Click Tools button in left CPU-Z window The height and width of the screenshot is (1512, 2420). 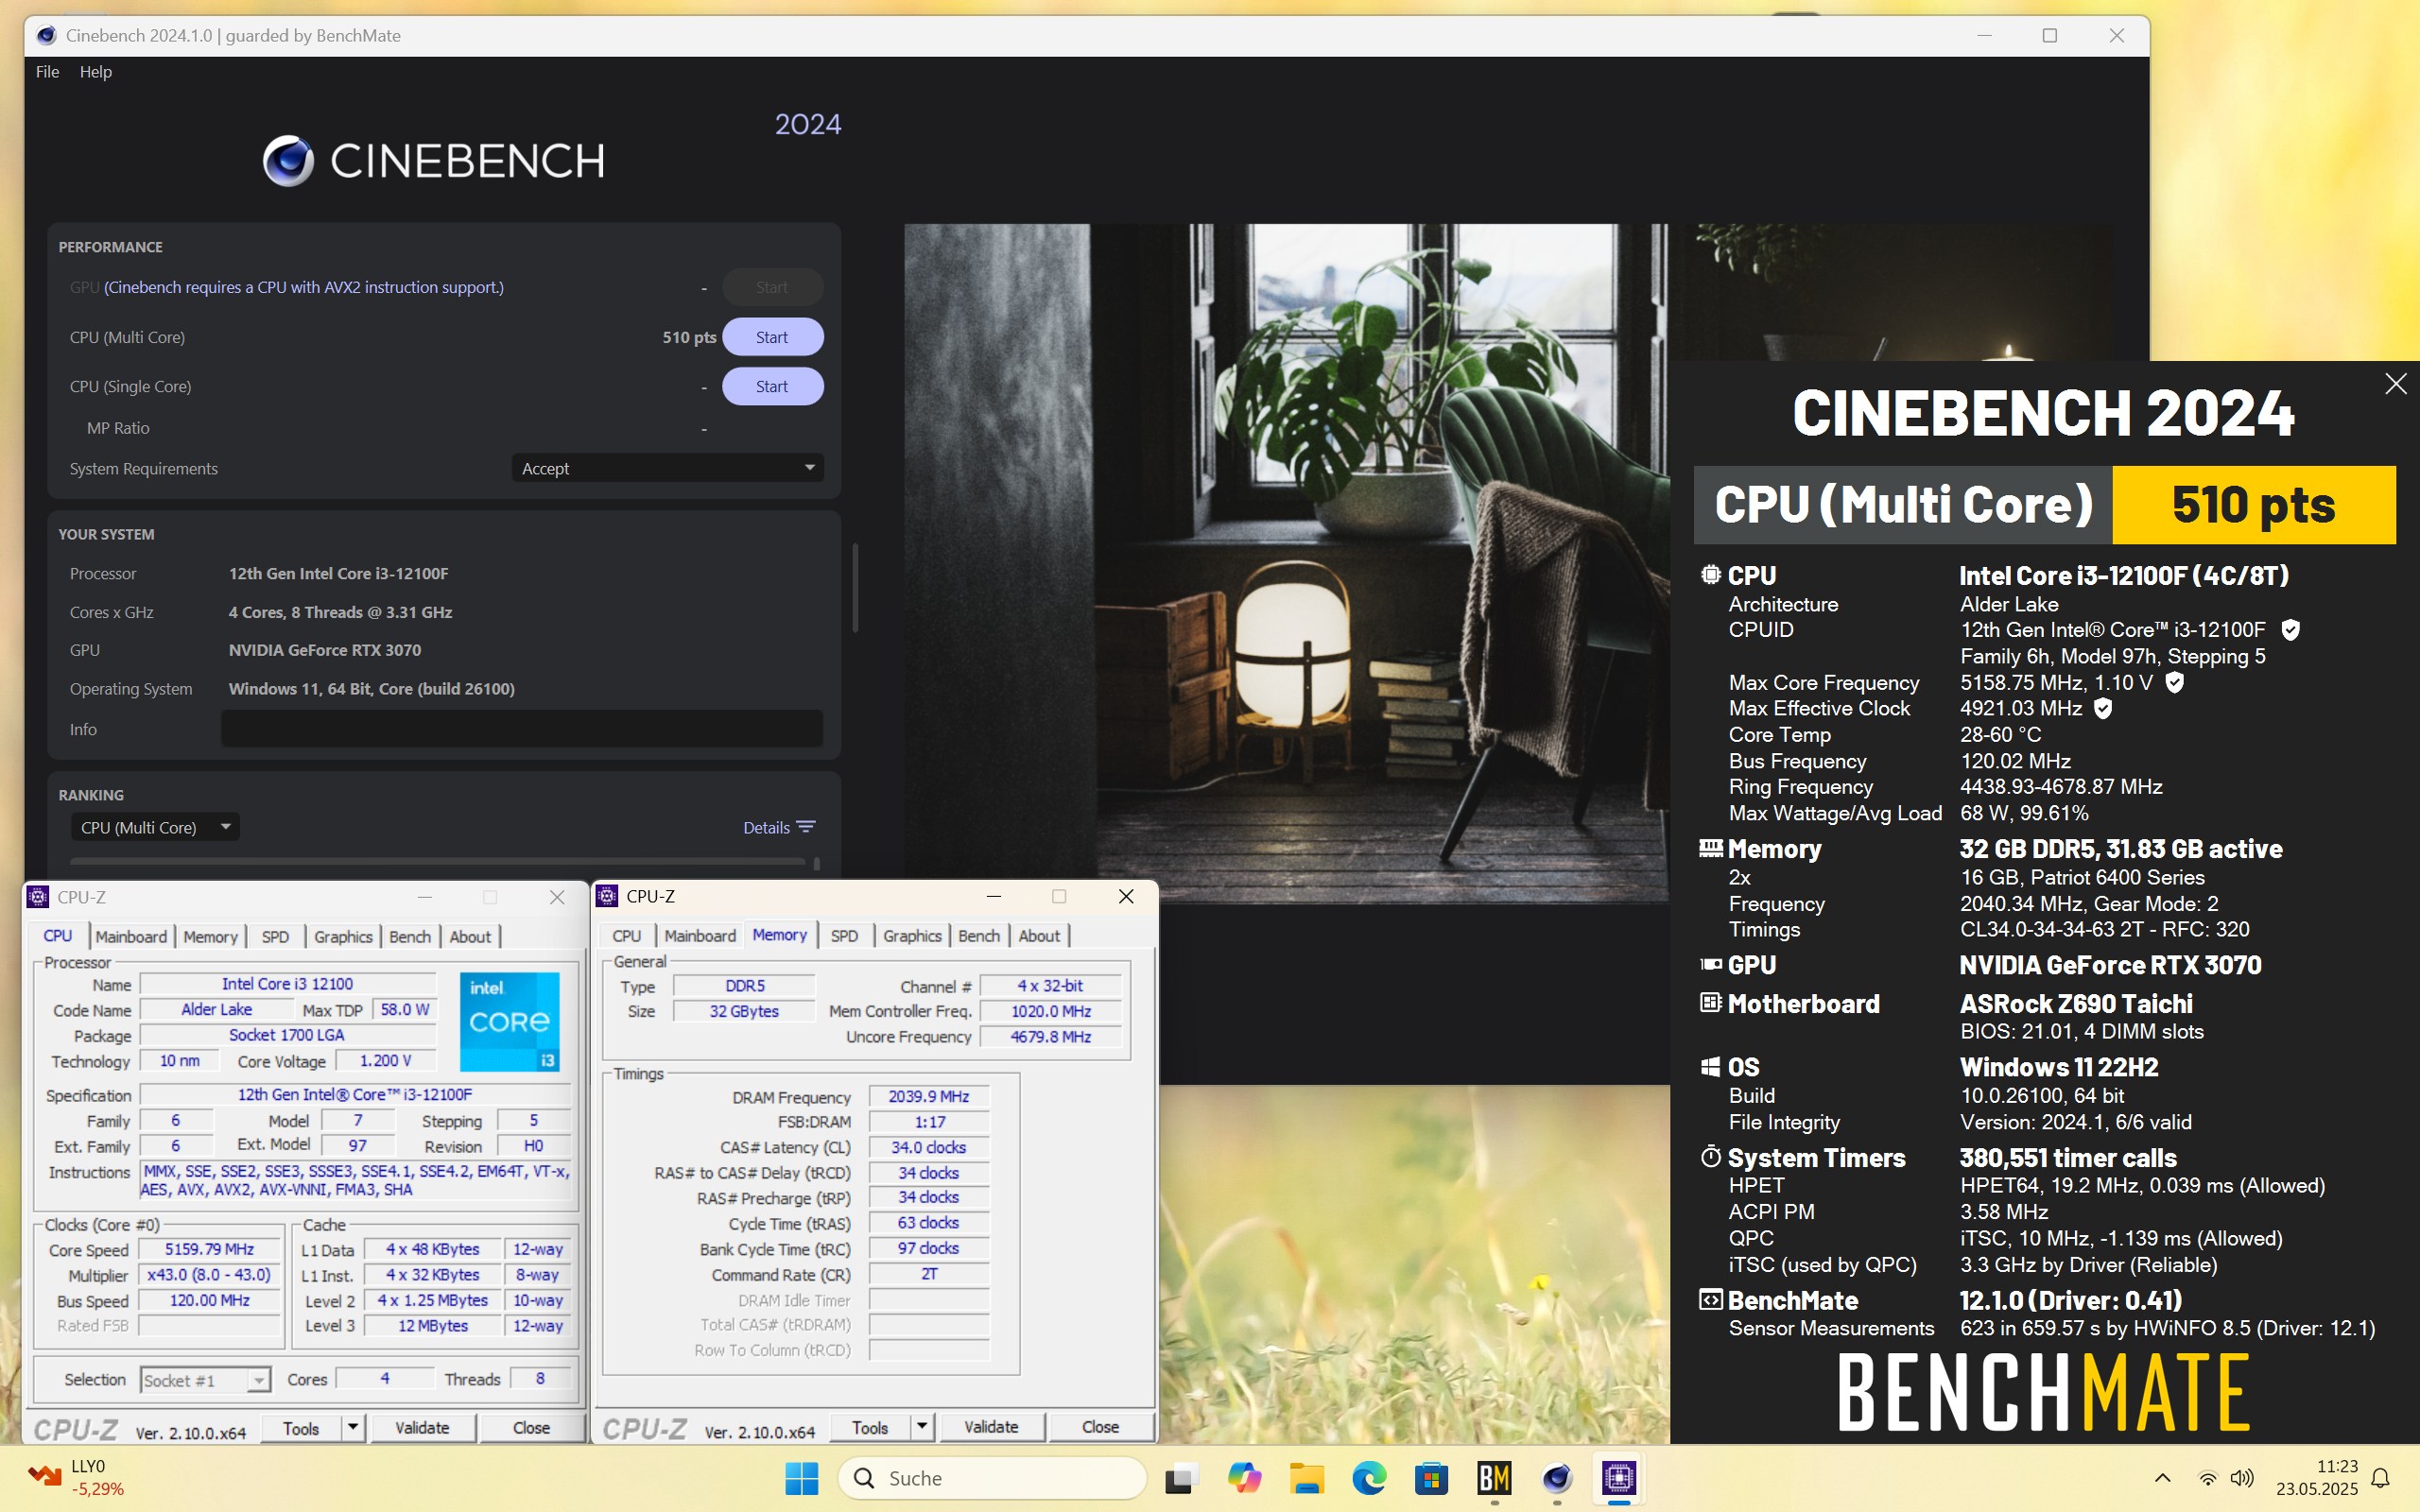[x=301, y=1428]
